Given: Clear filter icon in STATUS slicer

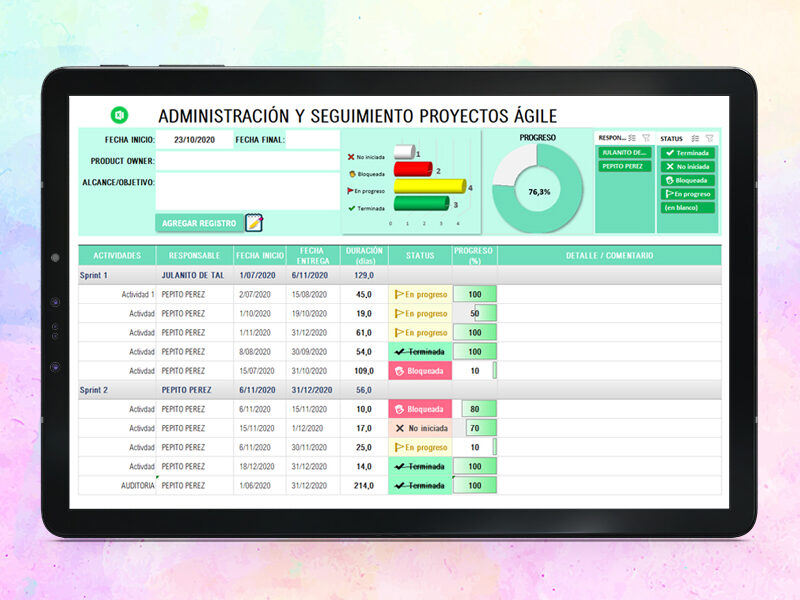Looking at the screenshot, I should (x=709, y=138).
